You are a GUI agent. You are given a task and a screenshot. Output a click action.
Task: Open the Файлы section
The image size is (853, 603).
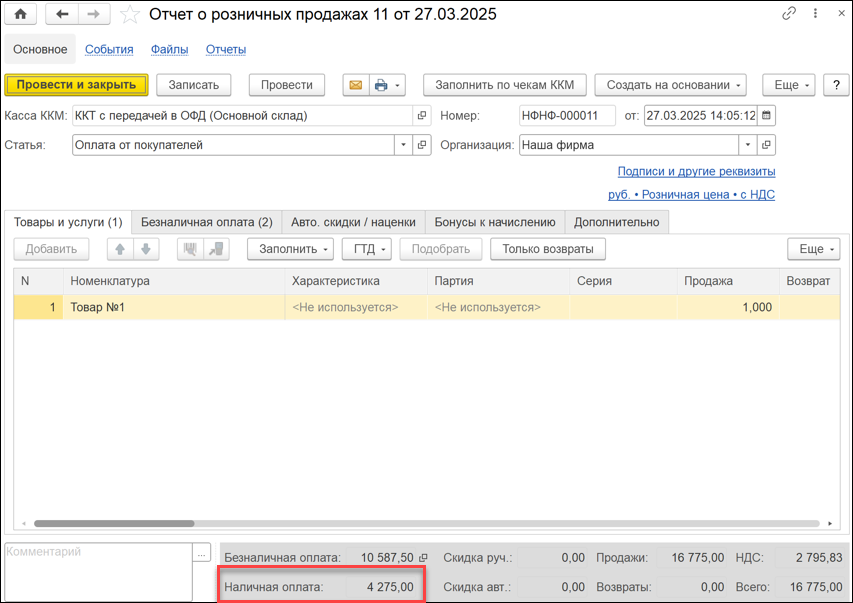pos(169,48)
